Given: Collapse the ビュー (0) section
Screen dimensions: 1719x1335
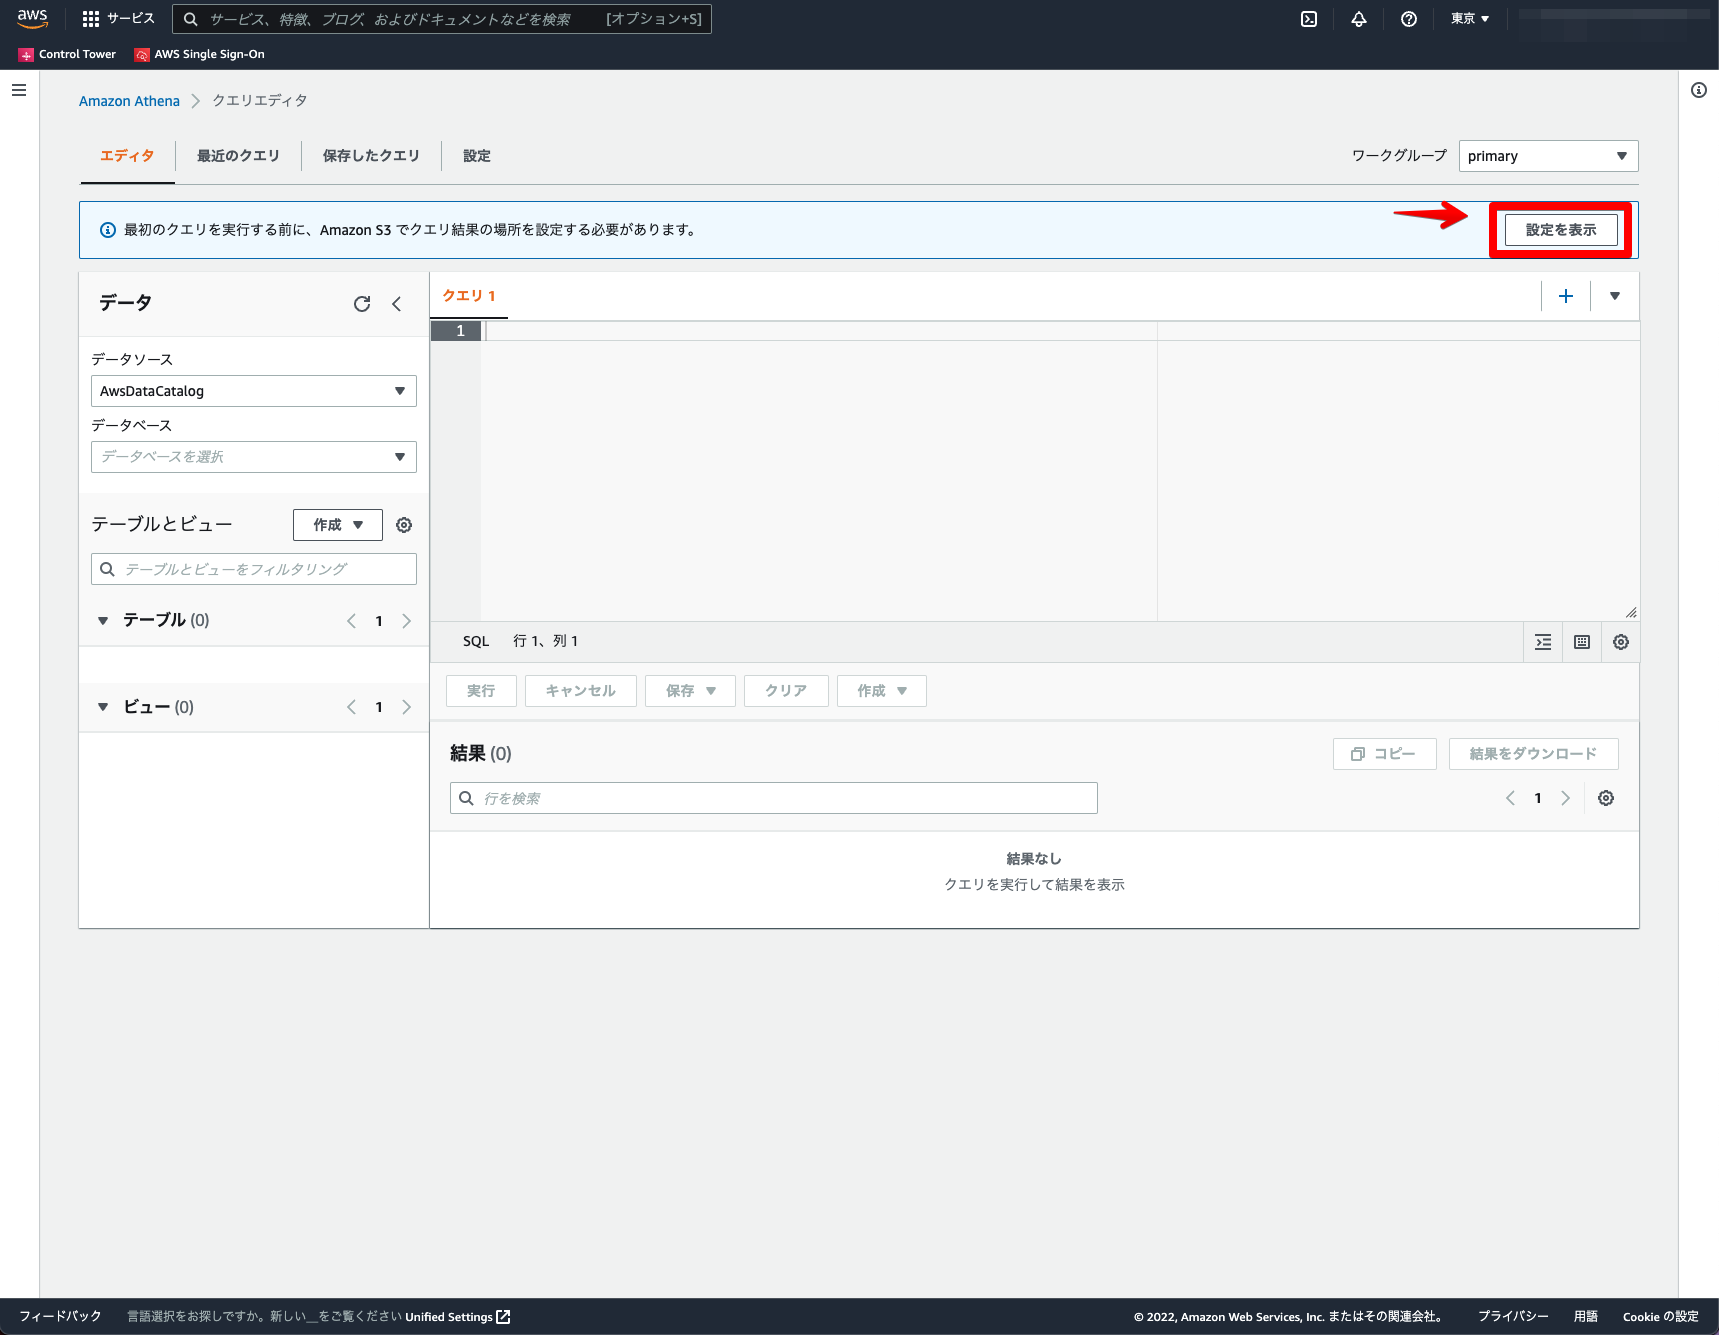Looking at the screenshot, I should (x=103, y=707).
